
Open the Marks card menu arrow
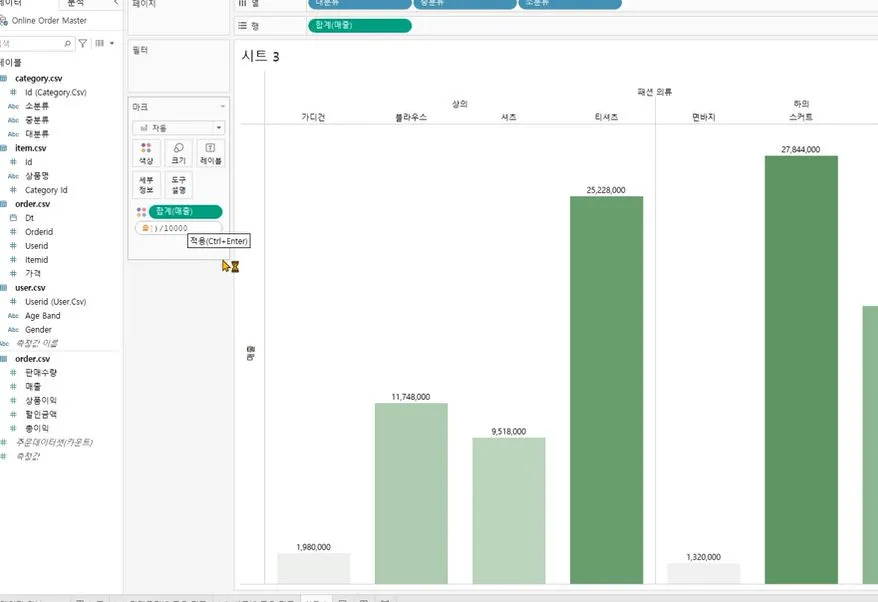222,106
